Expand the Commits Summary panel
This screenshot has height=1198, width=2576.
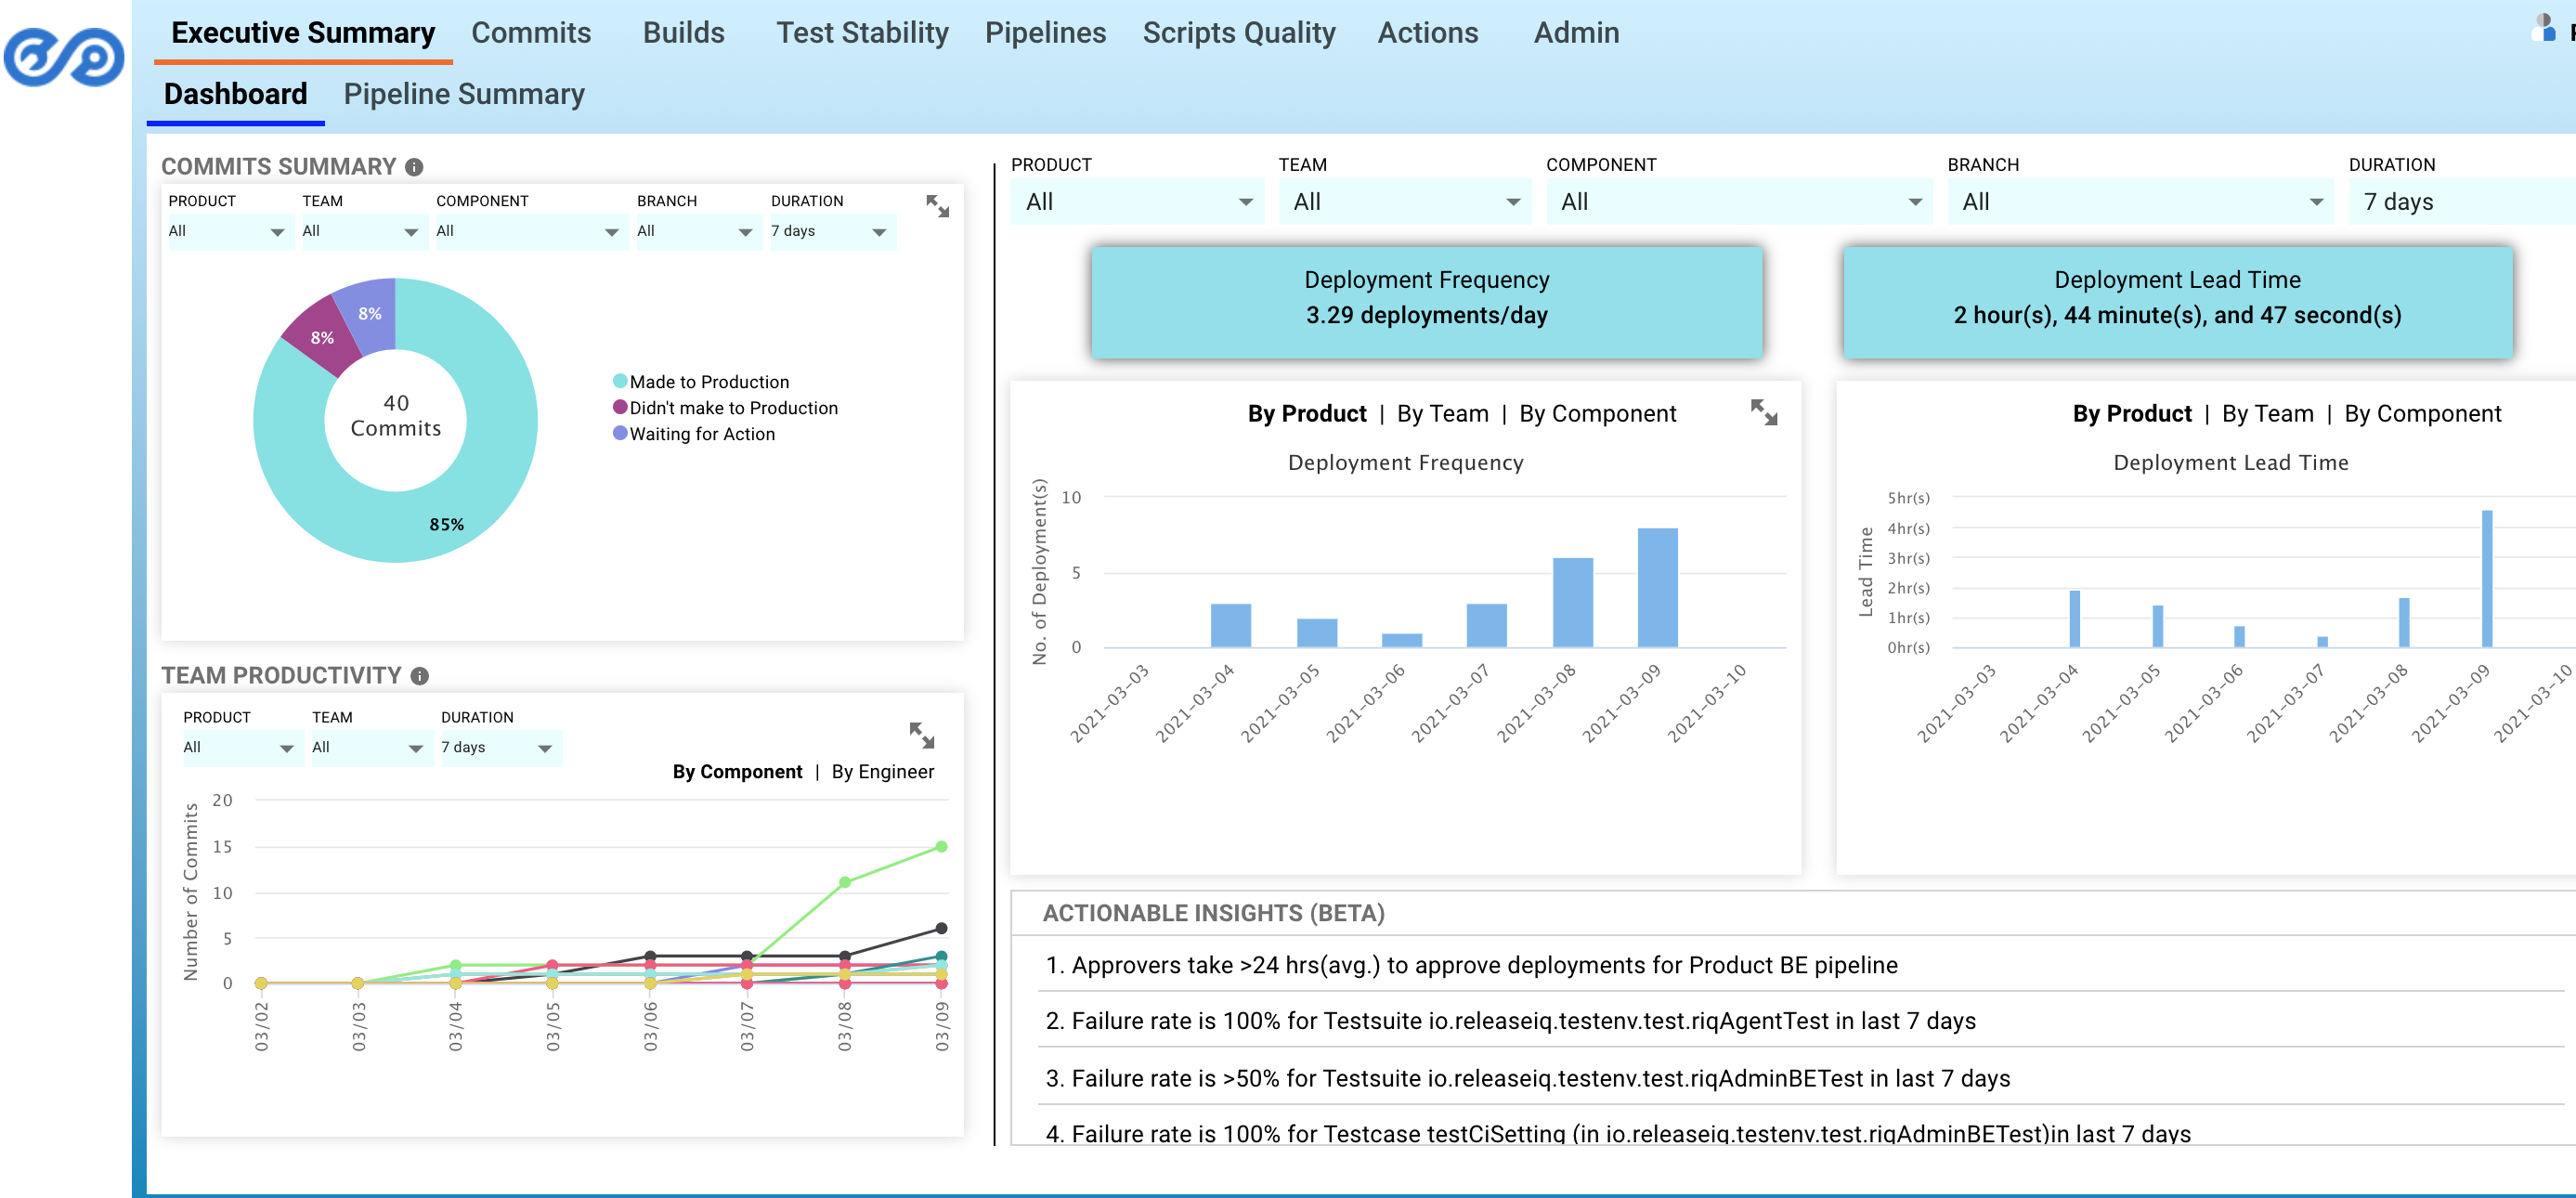[x=937, y=207]
